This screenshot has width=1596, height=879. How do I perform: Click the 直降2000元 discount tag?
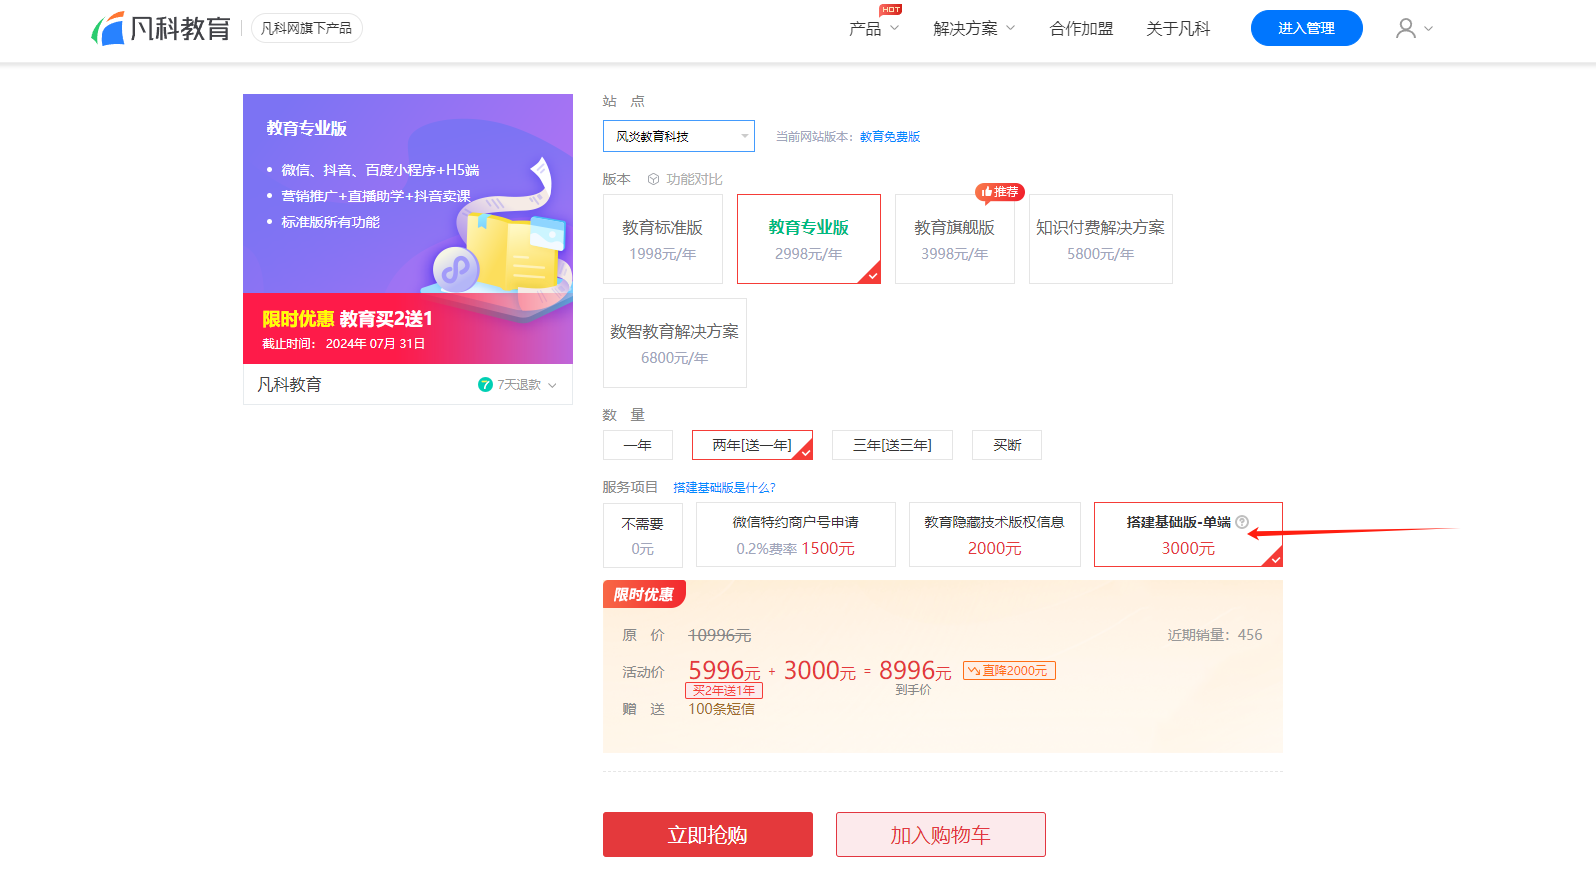(1009, 671)
